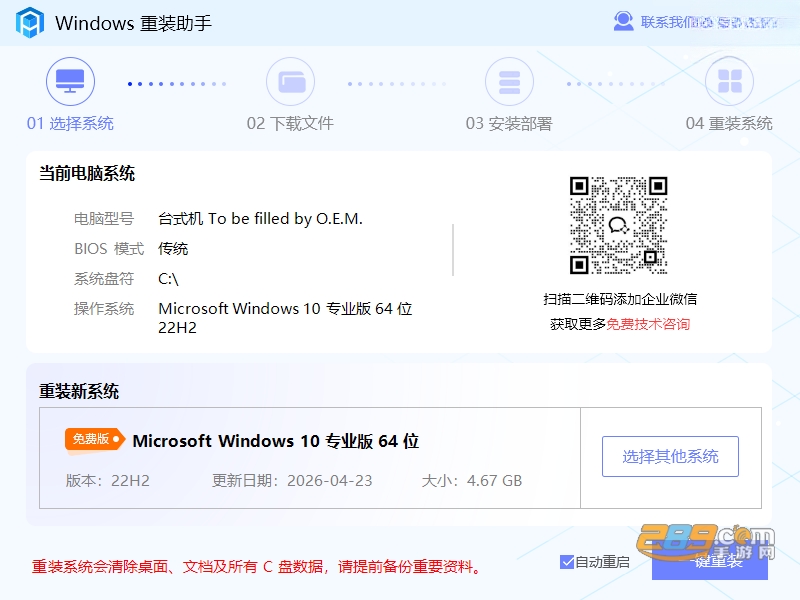The image size is (800, 600).
Task: Select the step 03 install deployment icon
Action: coord(509,82)
